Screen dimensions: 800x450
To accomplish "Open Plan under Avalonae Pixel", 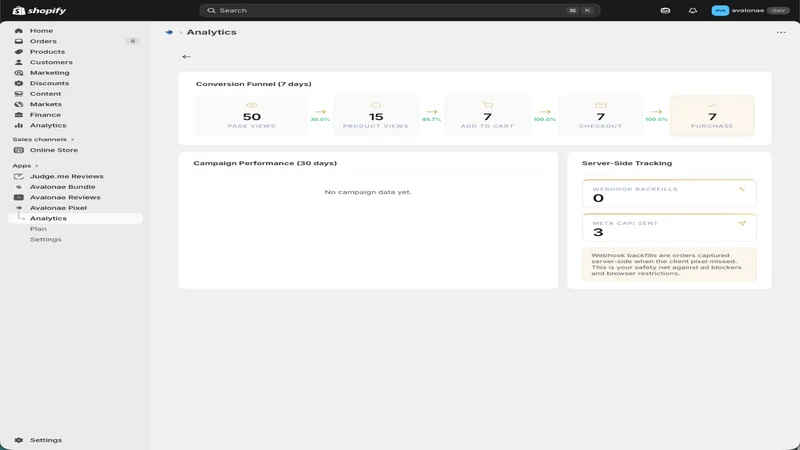I will [x=38, y=229].
